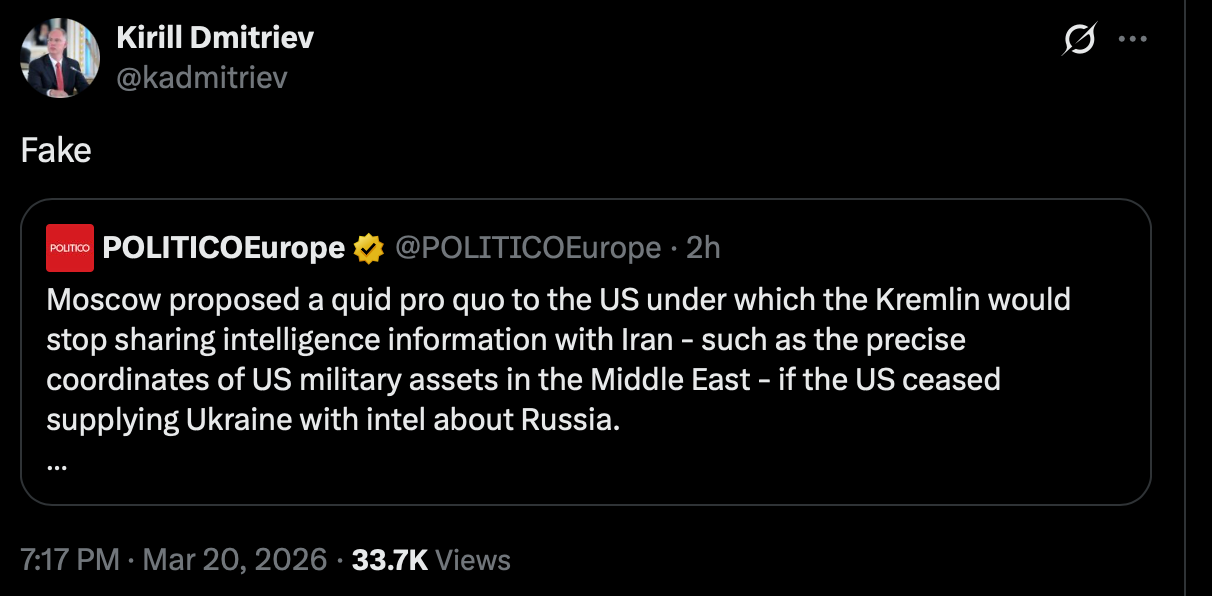1212x596 pixels.
Task: Click the POLITICO red logo avatar
Action: pyautogui.click(x=70, y=248)
